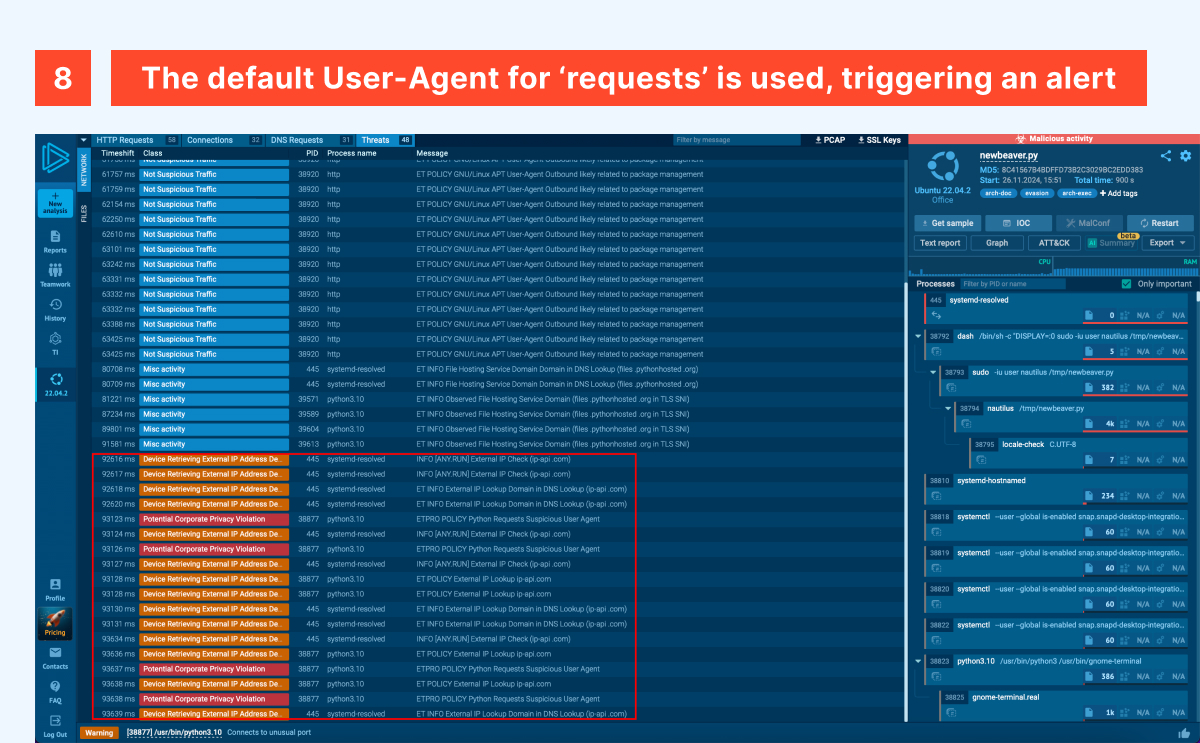Collapse the network panel with top-left arrow
The width and height of the screenshot is (1200, 743).
(x=84, y=140)
